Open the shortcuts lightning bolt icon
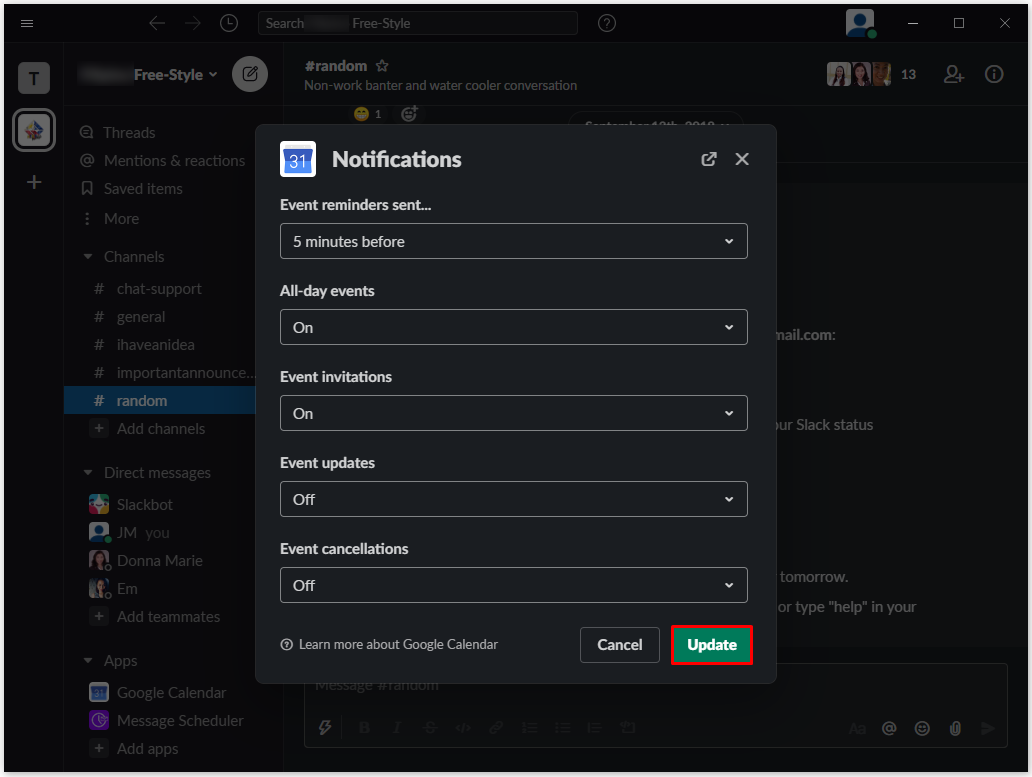The width and height of the screenshot is (1032, 777). point(325,728)
